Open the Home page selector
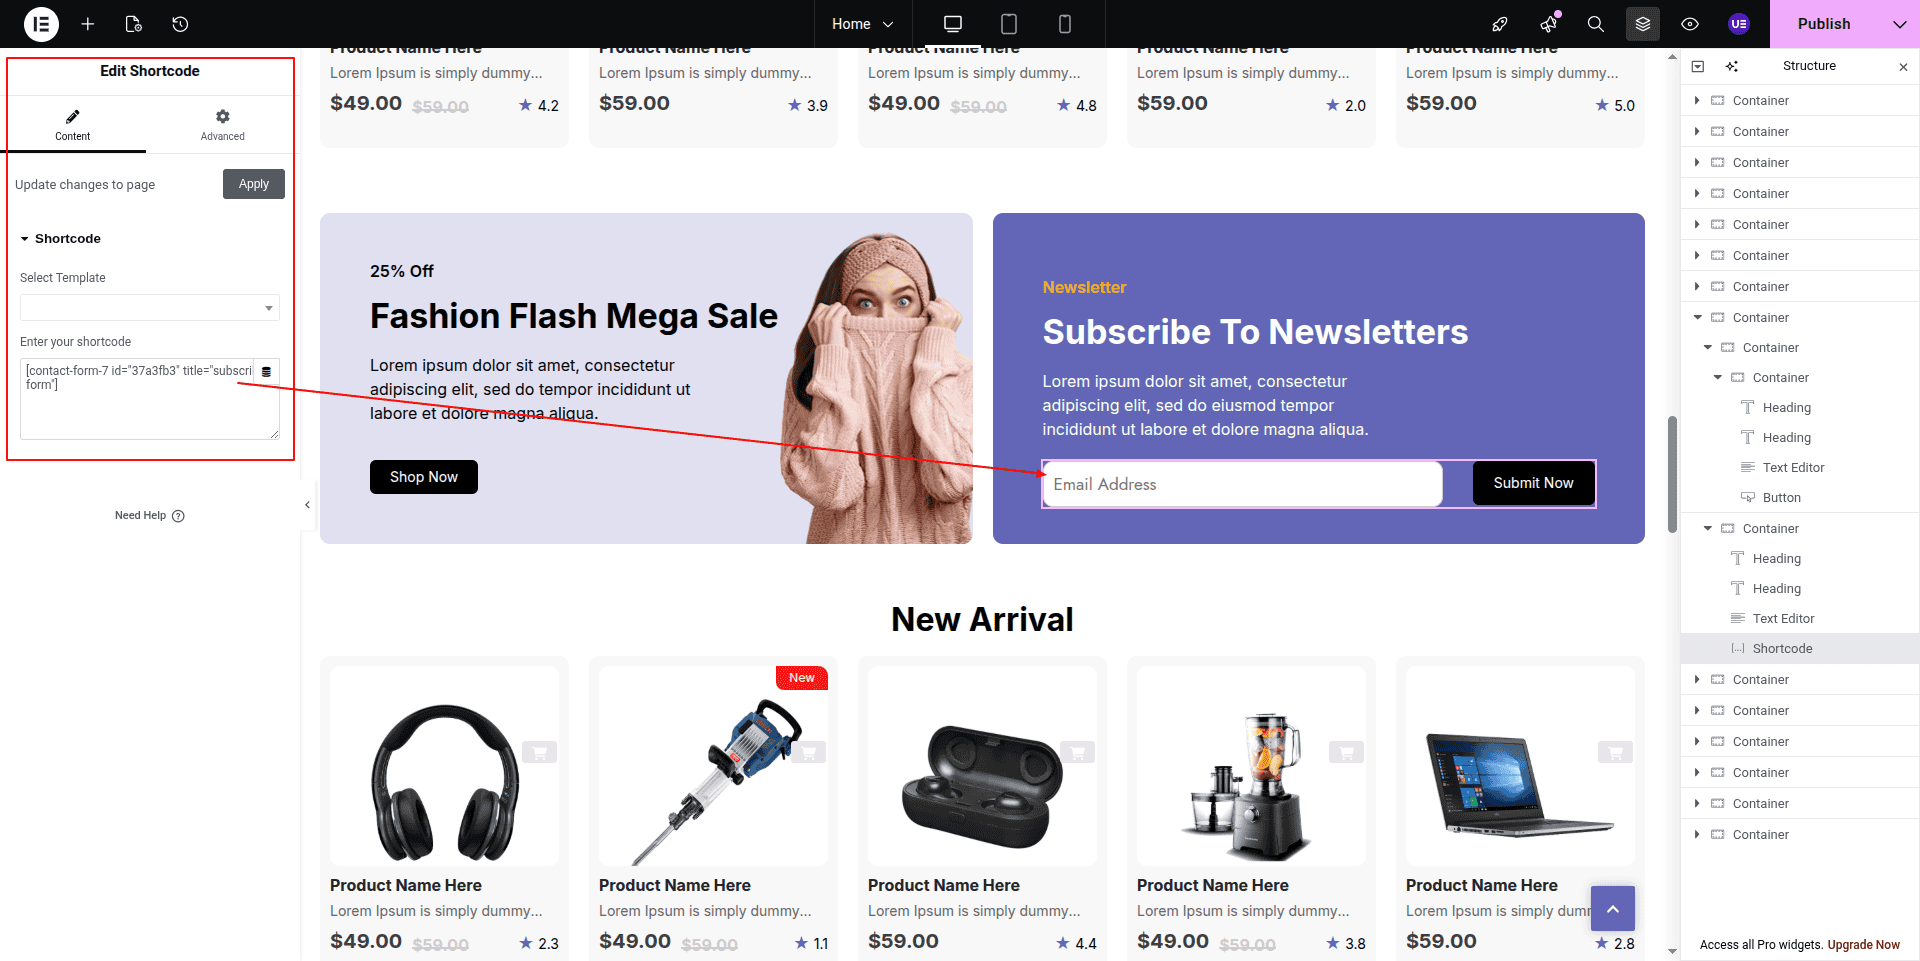Image resolution: width=1920 pixels, height=961 pixels. (x=862, y=24)
